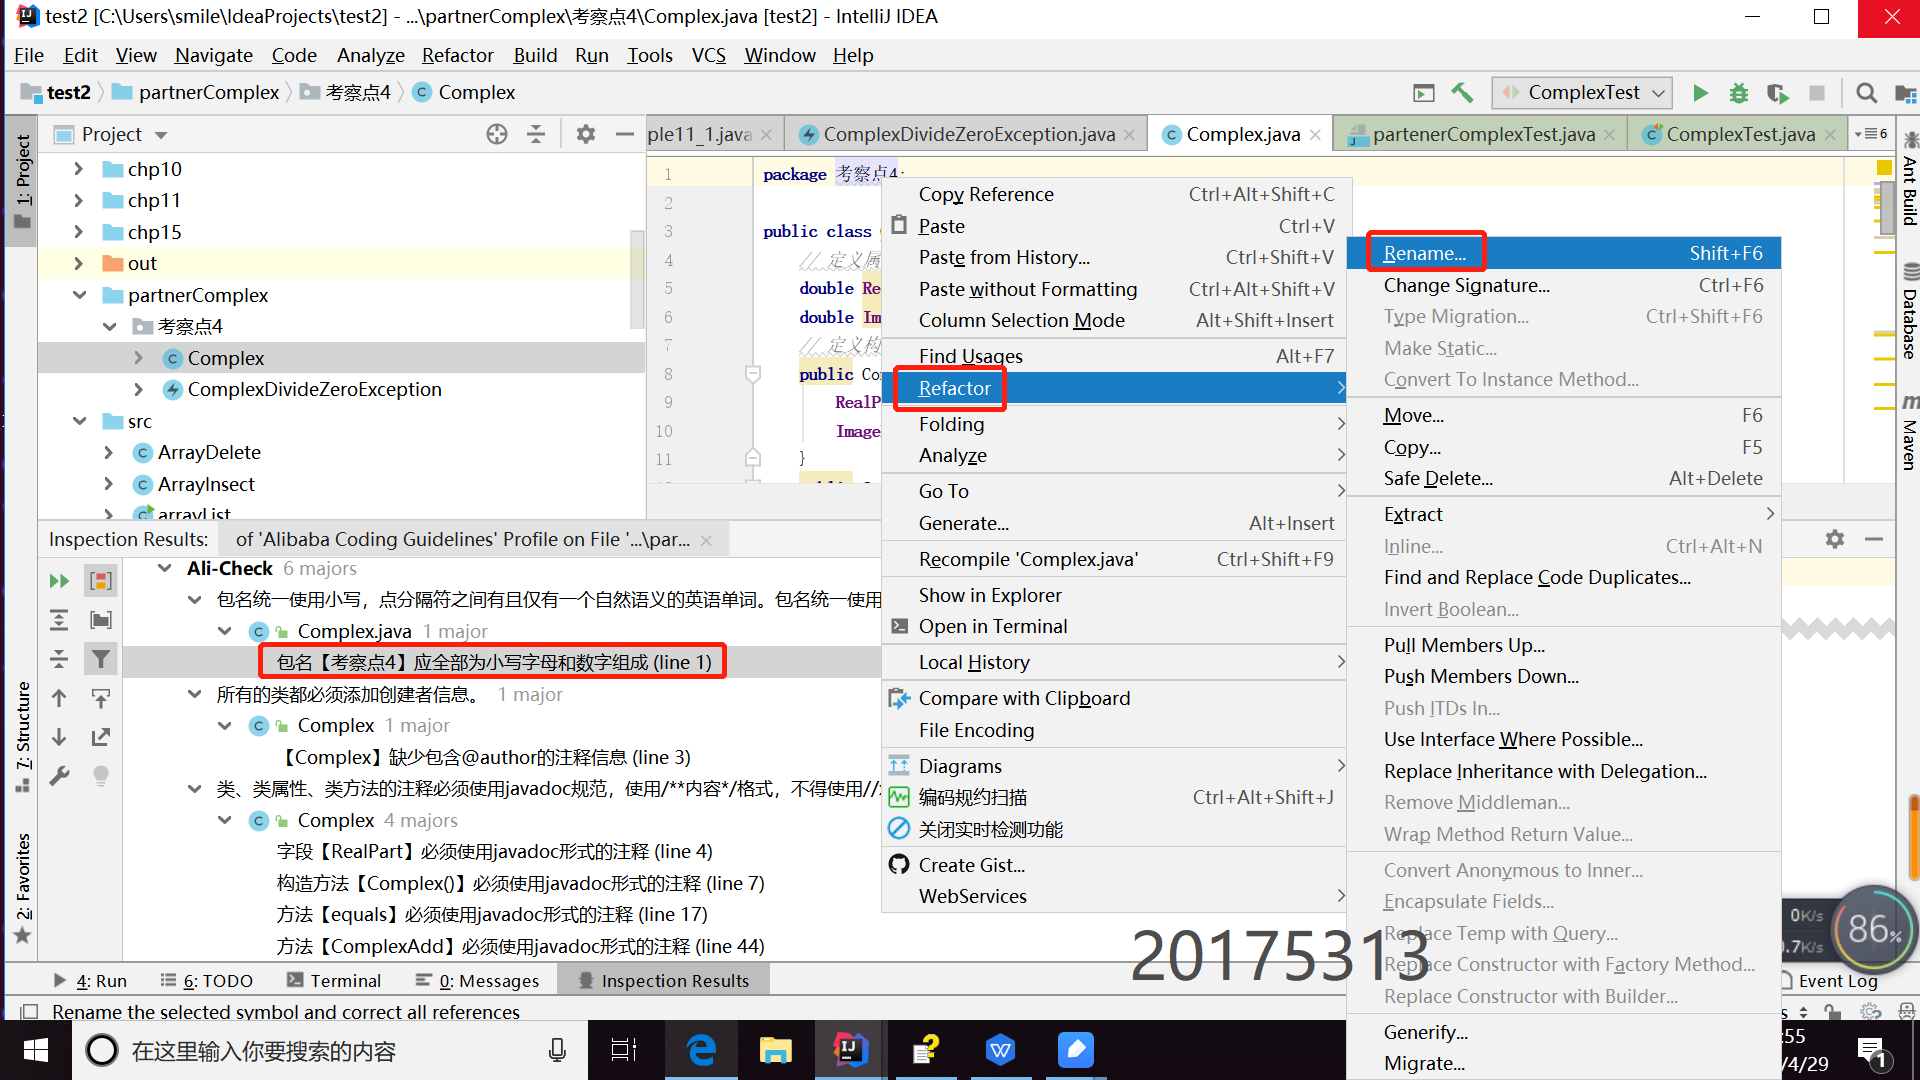Toggle the Ant Build side panel
Viewport: 1920px width, 1080px height.
pos(1909,178)
